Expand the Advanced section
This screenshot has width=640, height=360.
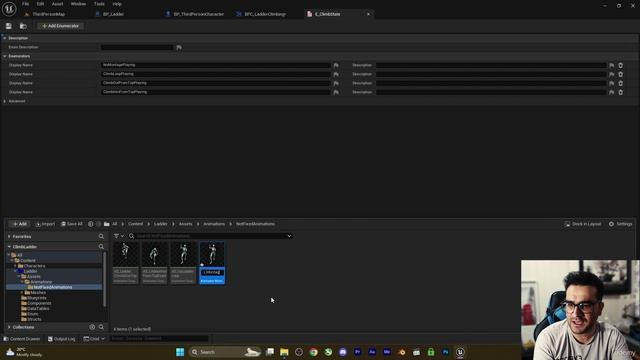click(4, 101)
